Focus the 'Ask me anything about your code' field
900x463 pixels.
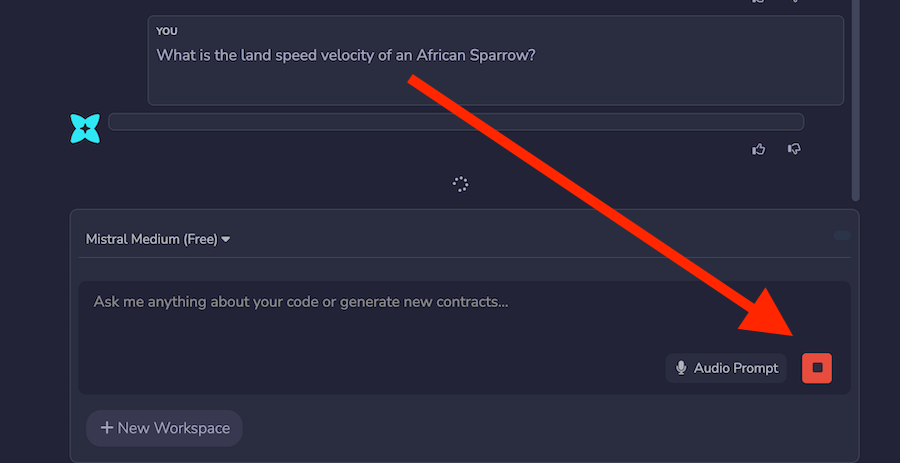point(464,337)
